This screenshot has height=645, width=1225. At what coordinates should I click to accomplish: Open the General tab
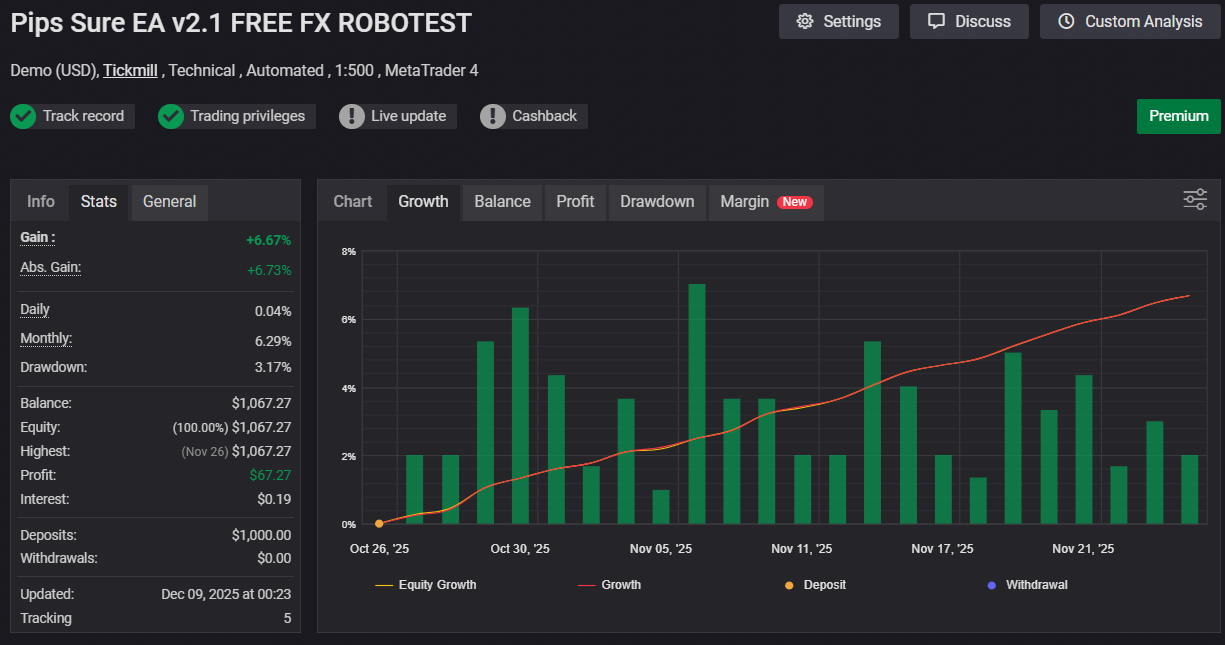169,201
